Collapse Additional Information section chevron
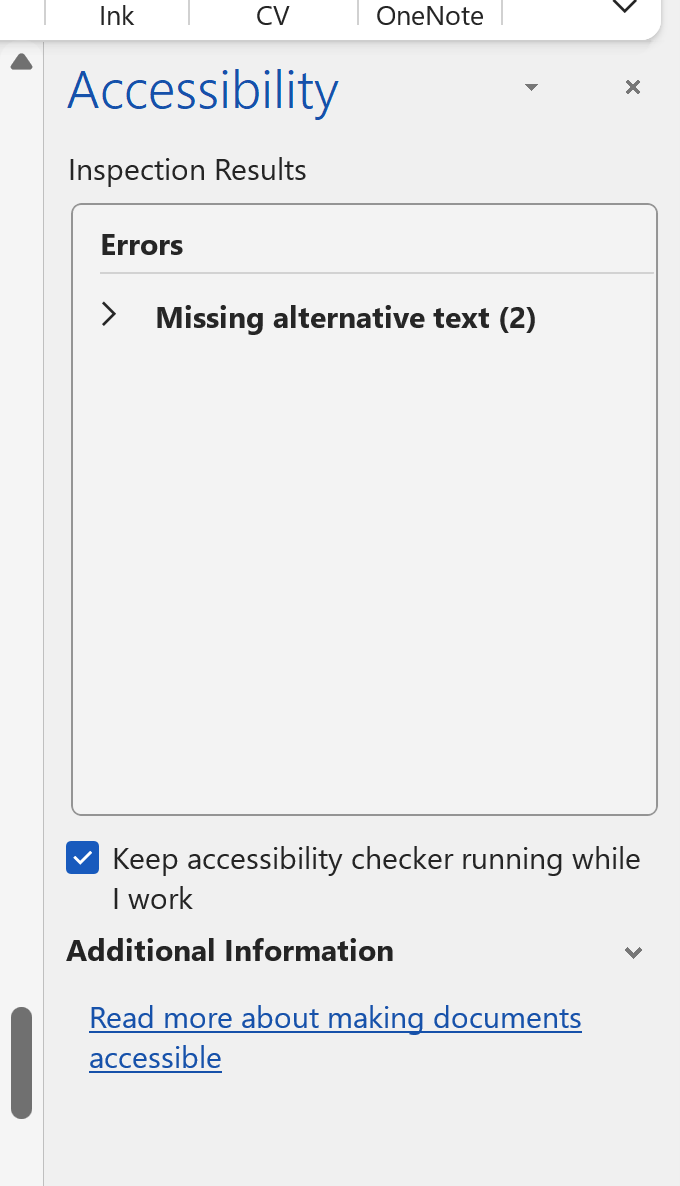The image size is (680, 1186). point(632,952)
